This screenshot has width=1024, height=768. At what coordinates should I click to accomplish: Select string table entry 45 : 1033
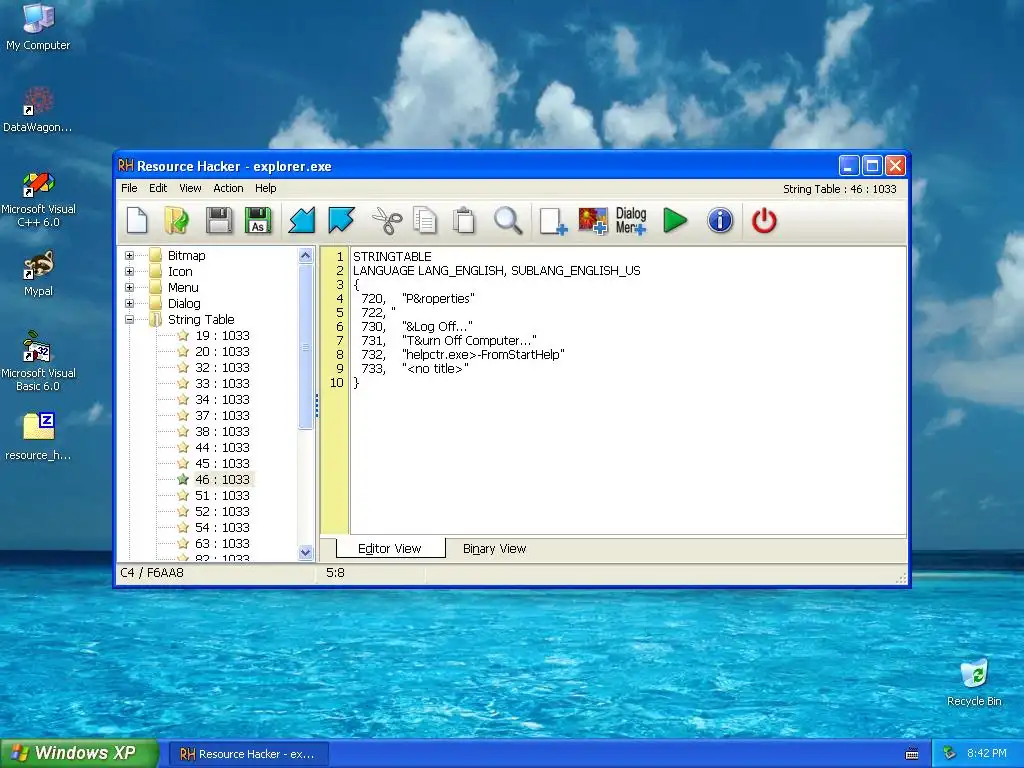[x=222, y=464]
